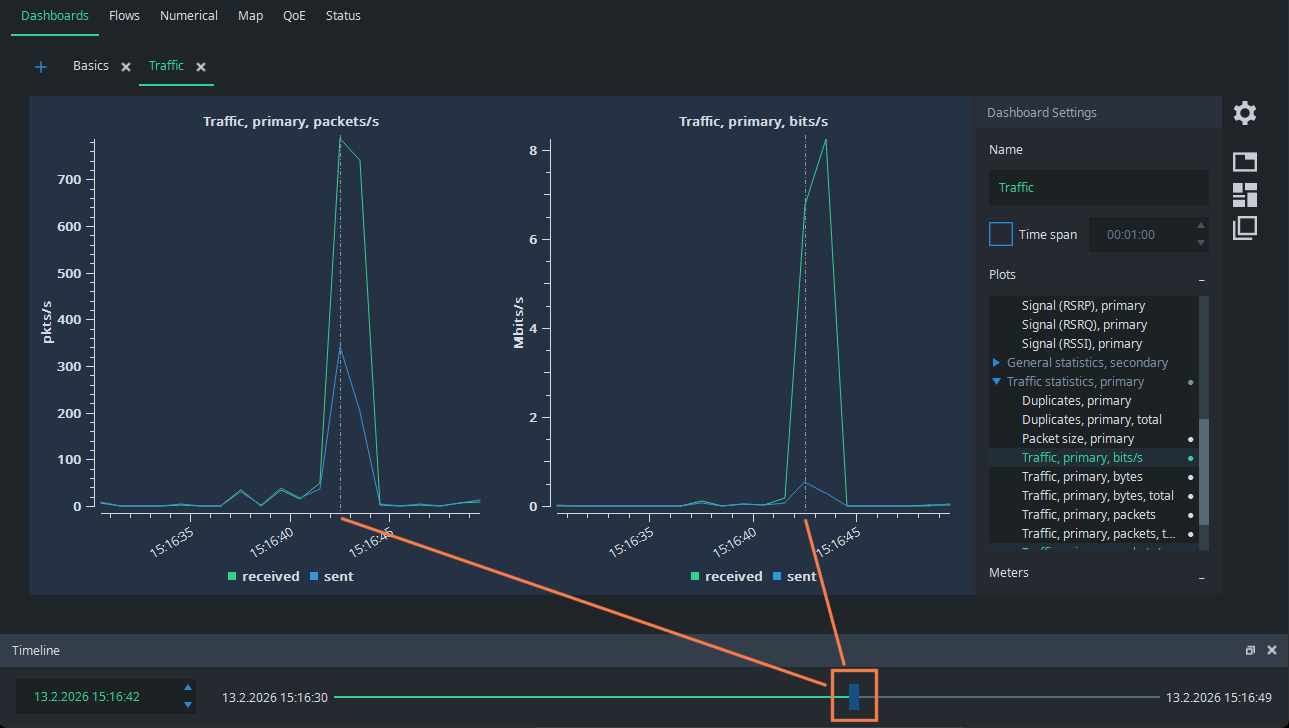Collapse Traffic statistics, primary tree node

996,382
